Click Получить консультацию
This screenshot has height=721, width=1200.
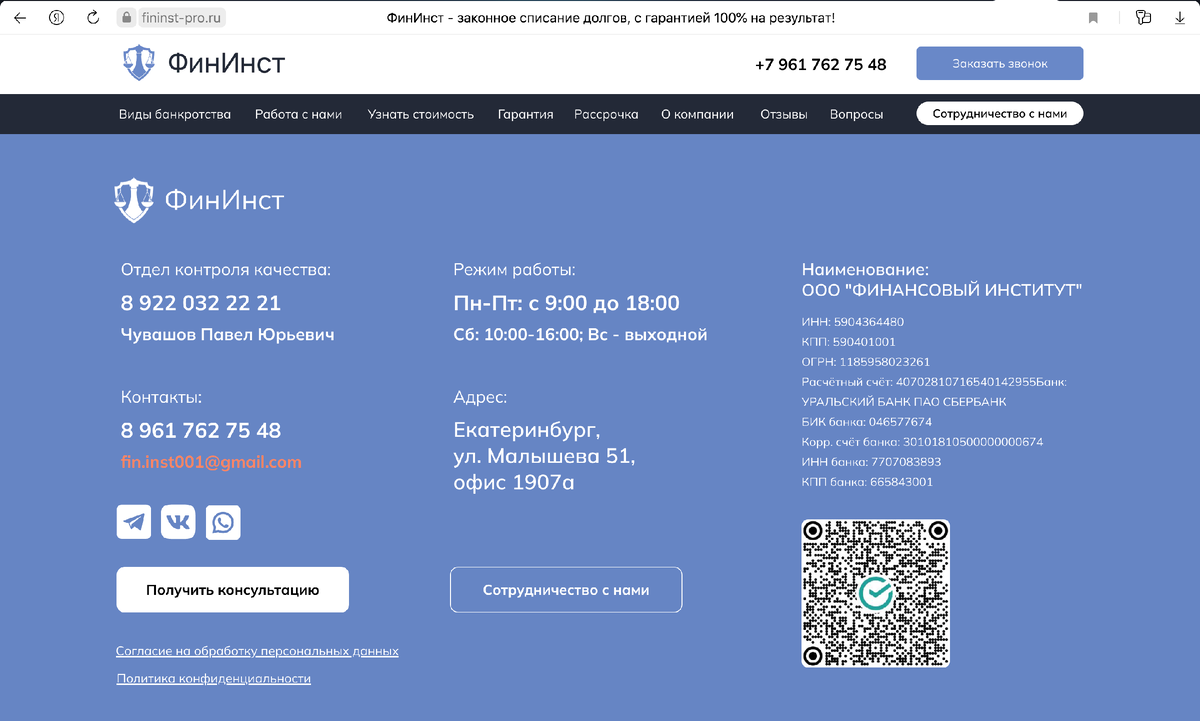(x=232, y=589)
